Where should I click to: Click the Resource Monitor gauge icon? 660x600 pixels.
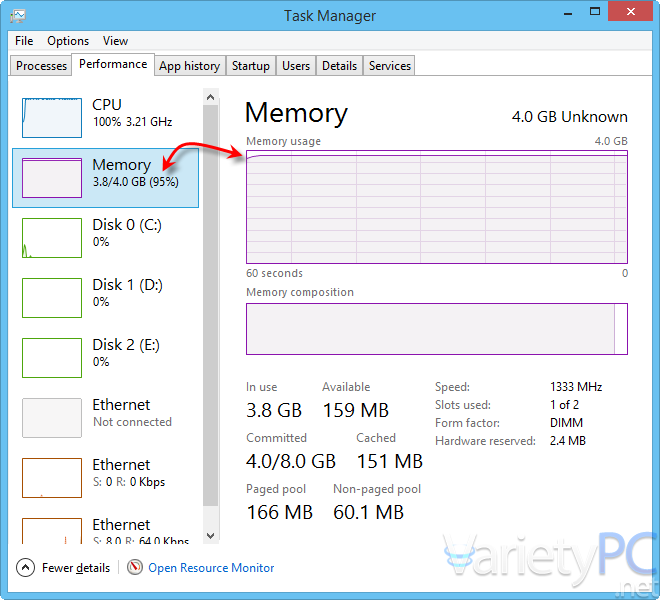(x=135, y=567)
